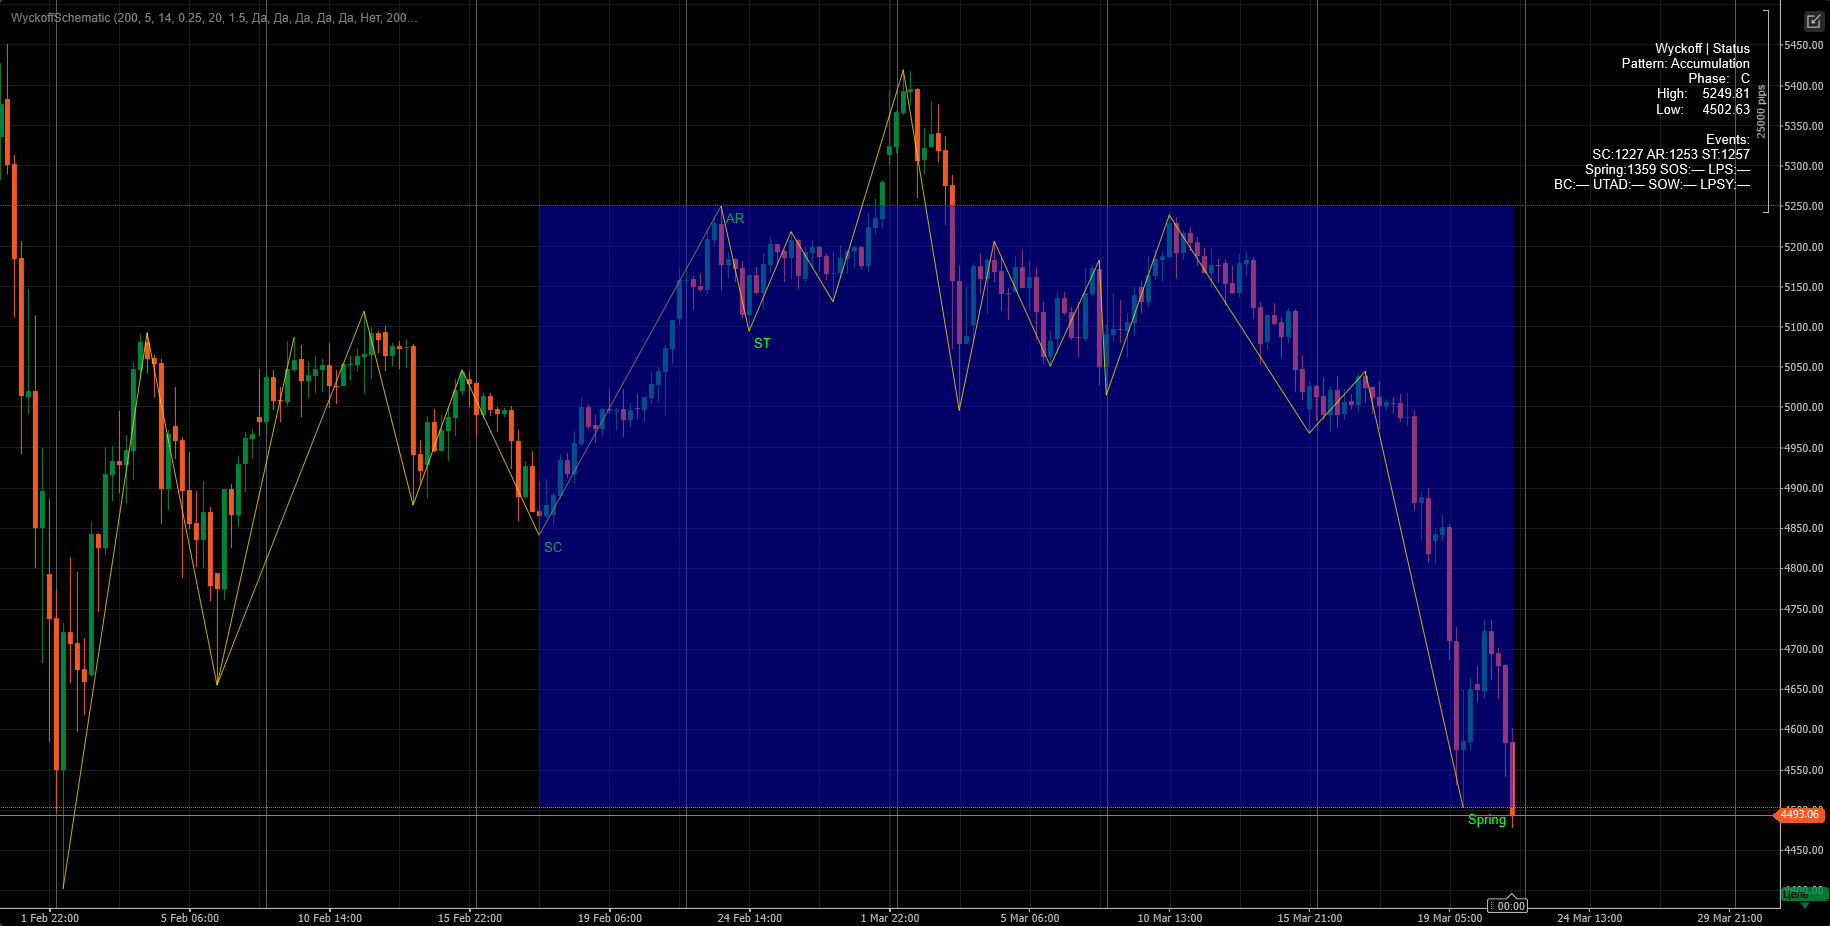Screen dimensions: 1830x926
Task: Click the 5250.00 price axis label
Action: pos(1803,207)
